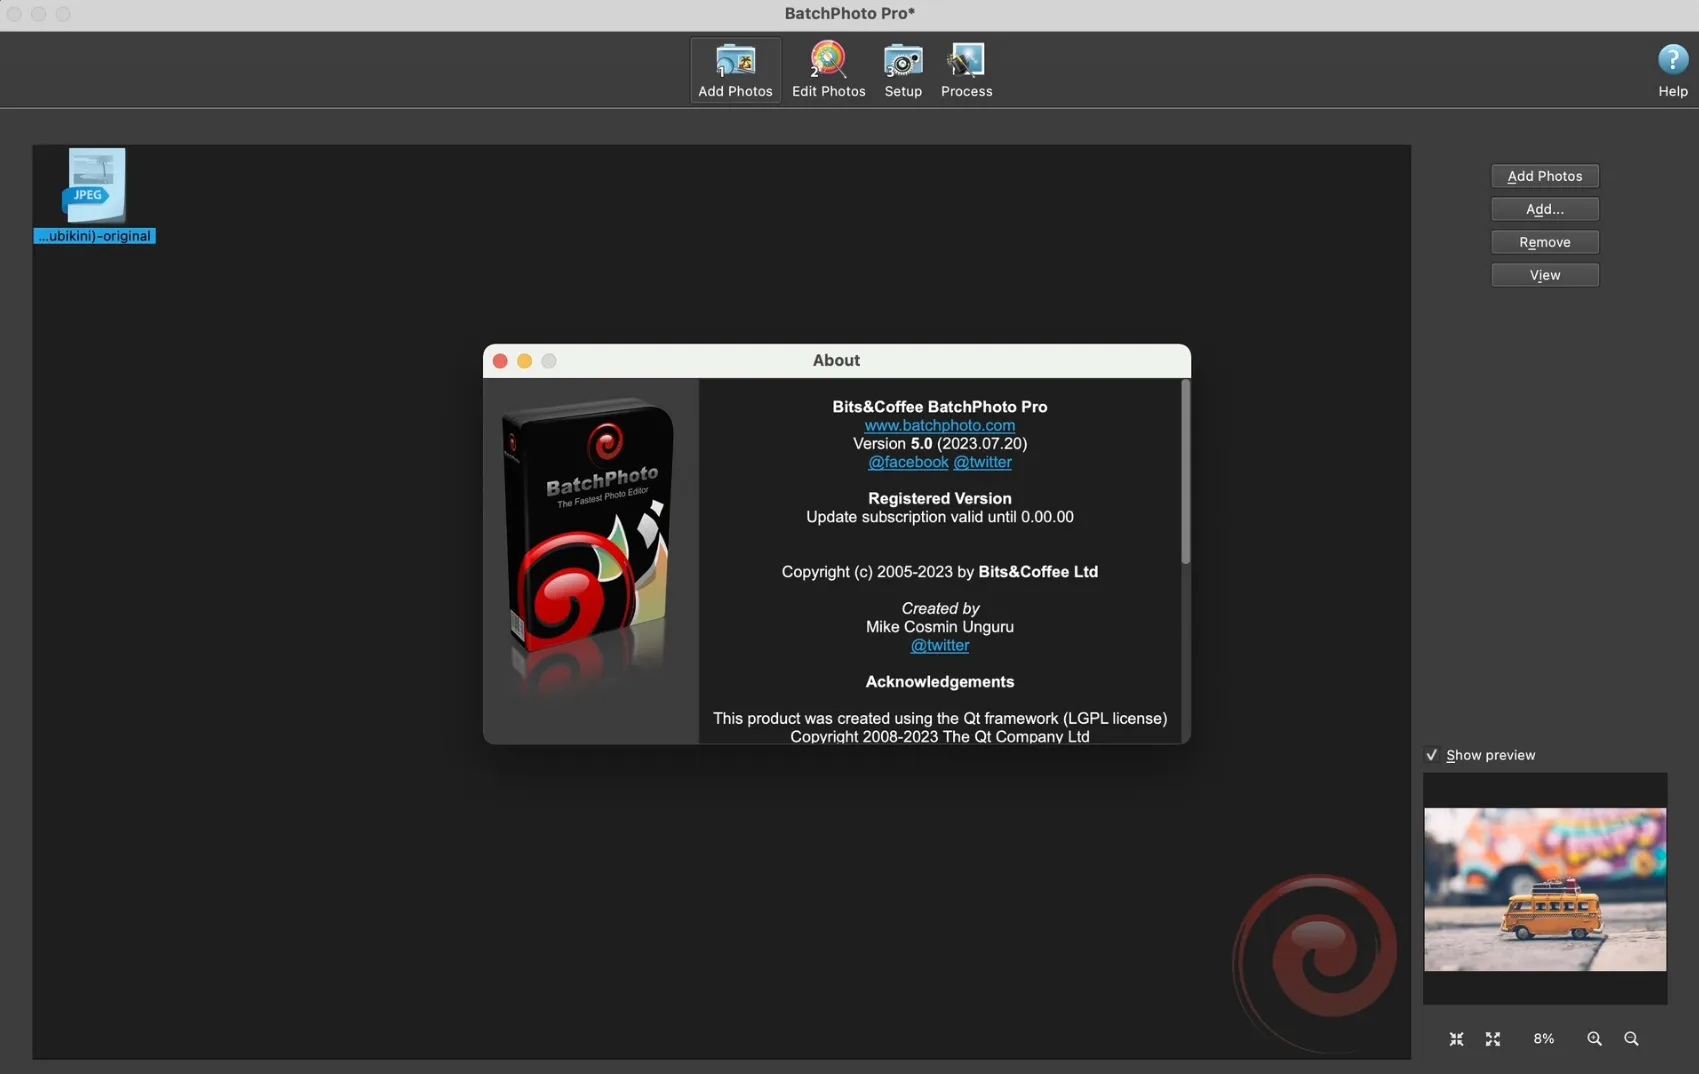Open the www.batchphoto.com link in the About dialog
The height and width of the screenshot is (1074, 1699).
click(939, 425)
